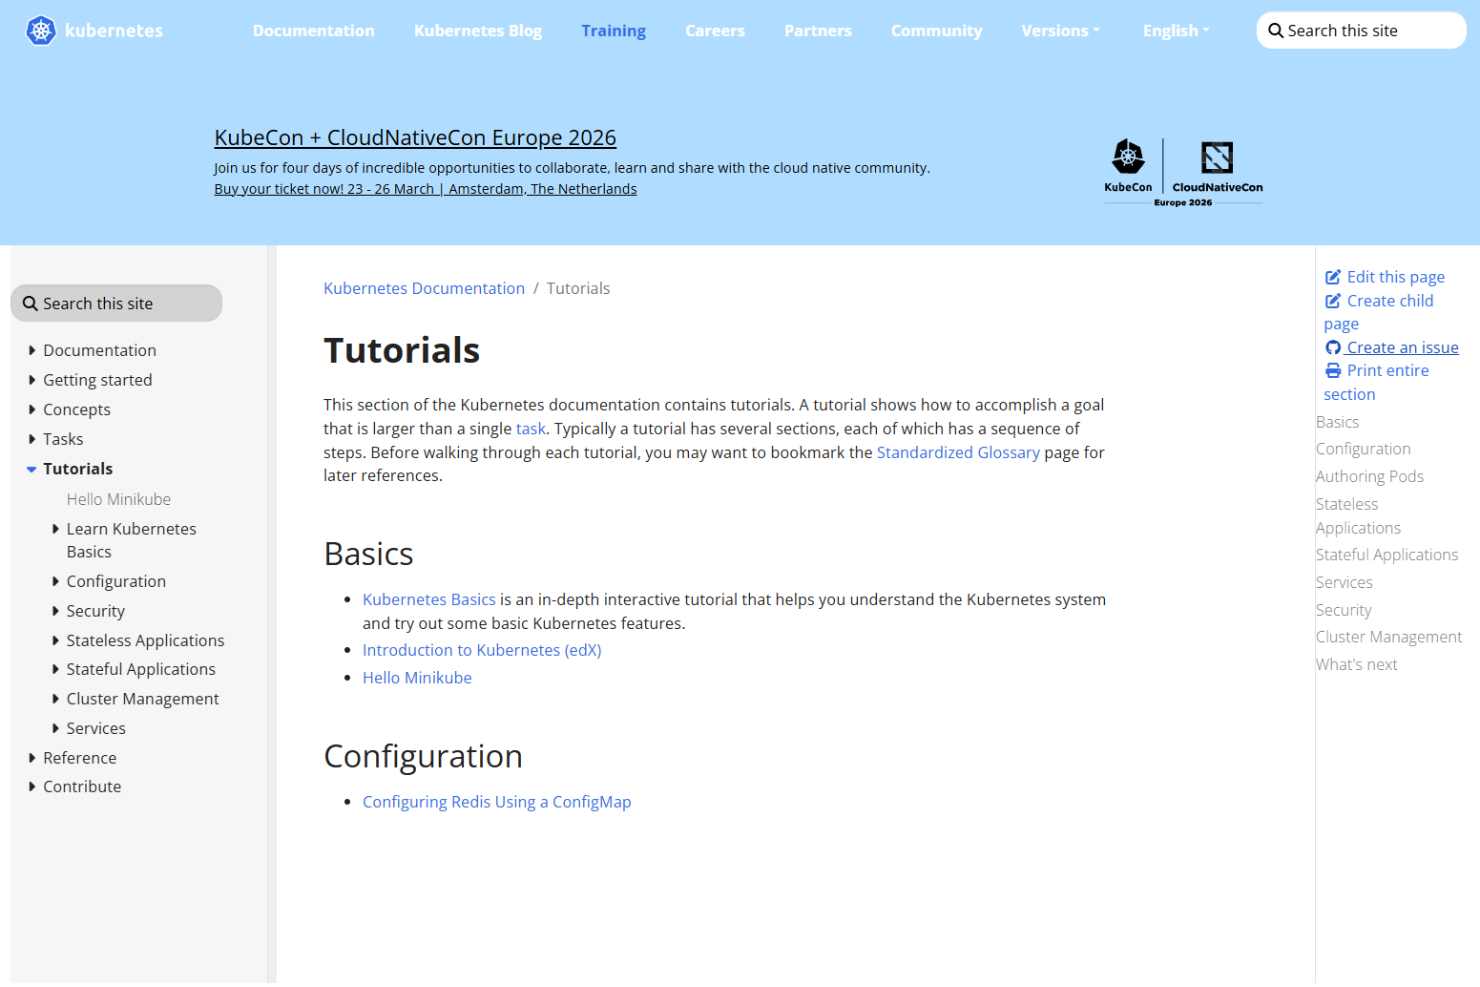Open the Kubernetes Basics tutorial link

pos(429,600)
